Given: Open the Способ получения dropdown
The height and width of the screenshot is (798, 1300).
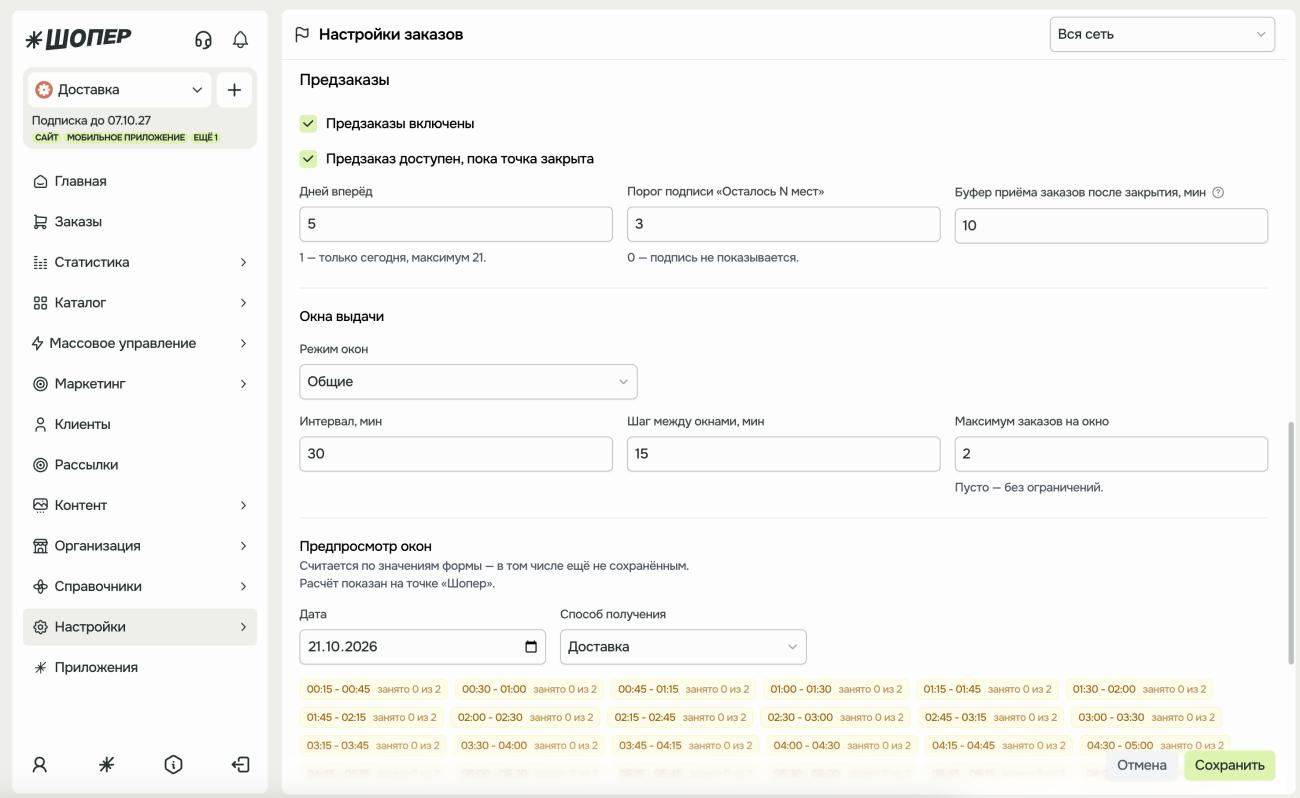Looking at the screenshot, I should [x=683, y=647].
